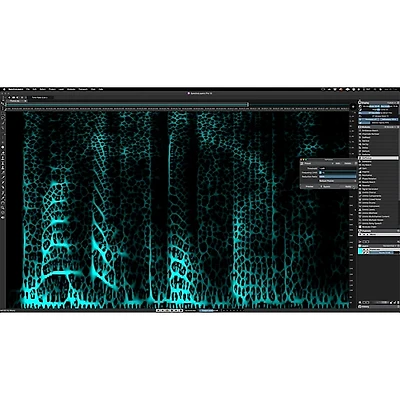Viewport: 400px width, 400px height.
Task: Select the Normalize module
Action: (x=379, y=175)
